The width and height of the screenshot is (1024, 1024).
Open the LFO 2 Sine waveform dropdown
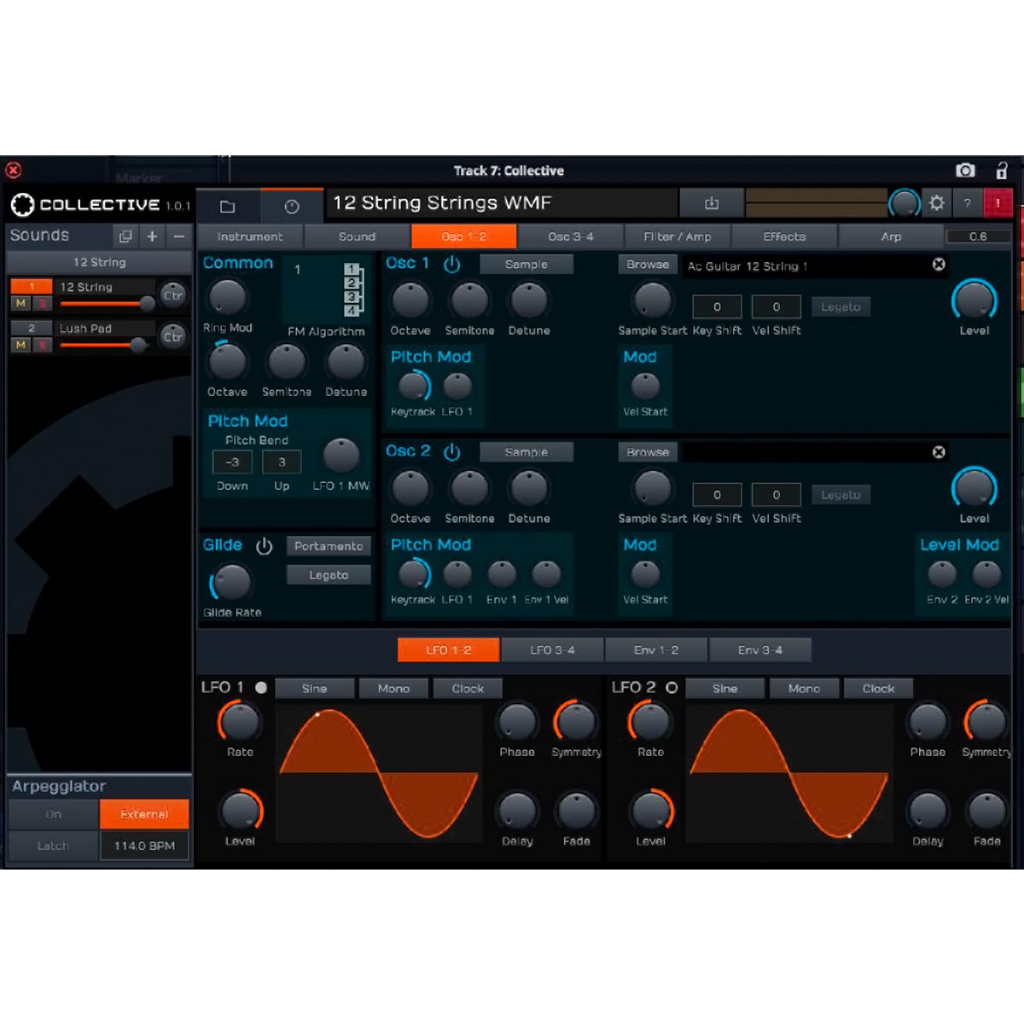click(725, 688)
